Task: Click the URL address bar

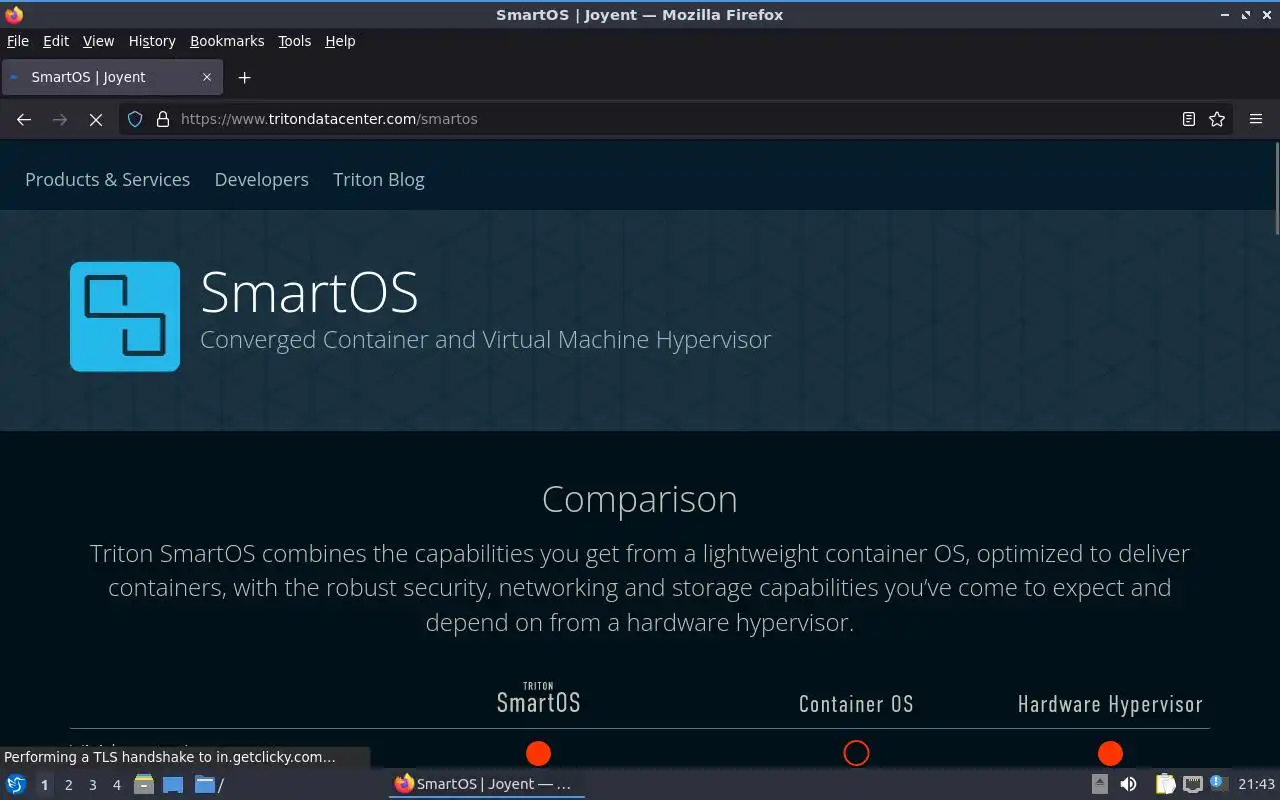Action: point(675,119)
